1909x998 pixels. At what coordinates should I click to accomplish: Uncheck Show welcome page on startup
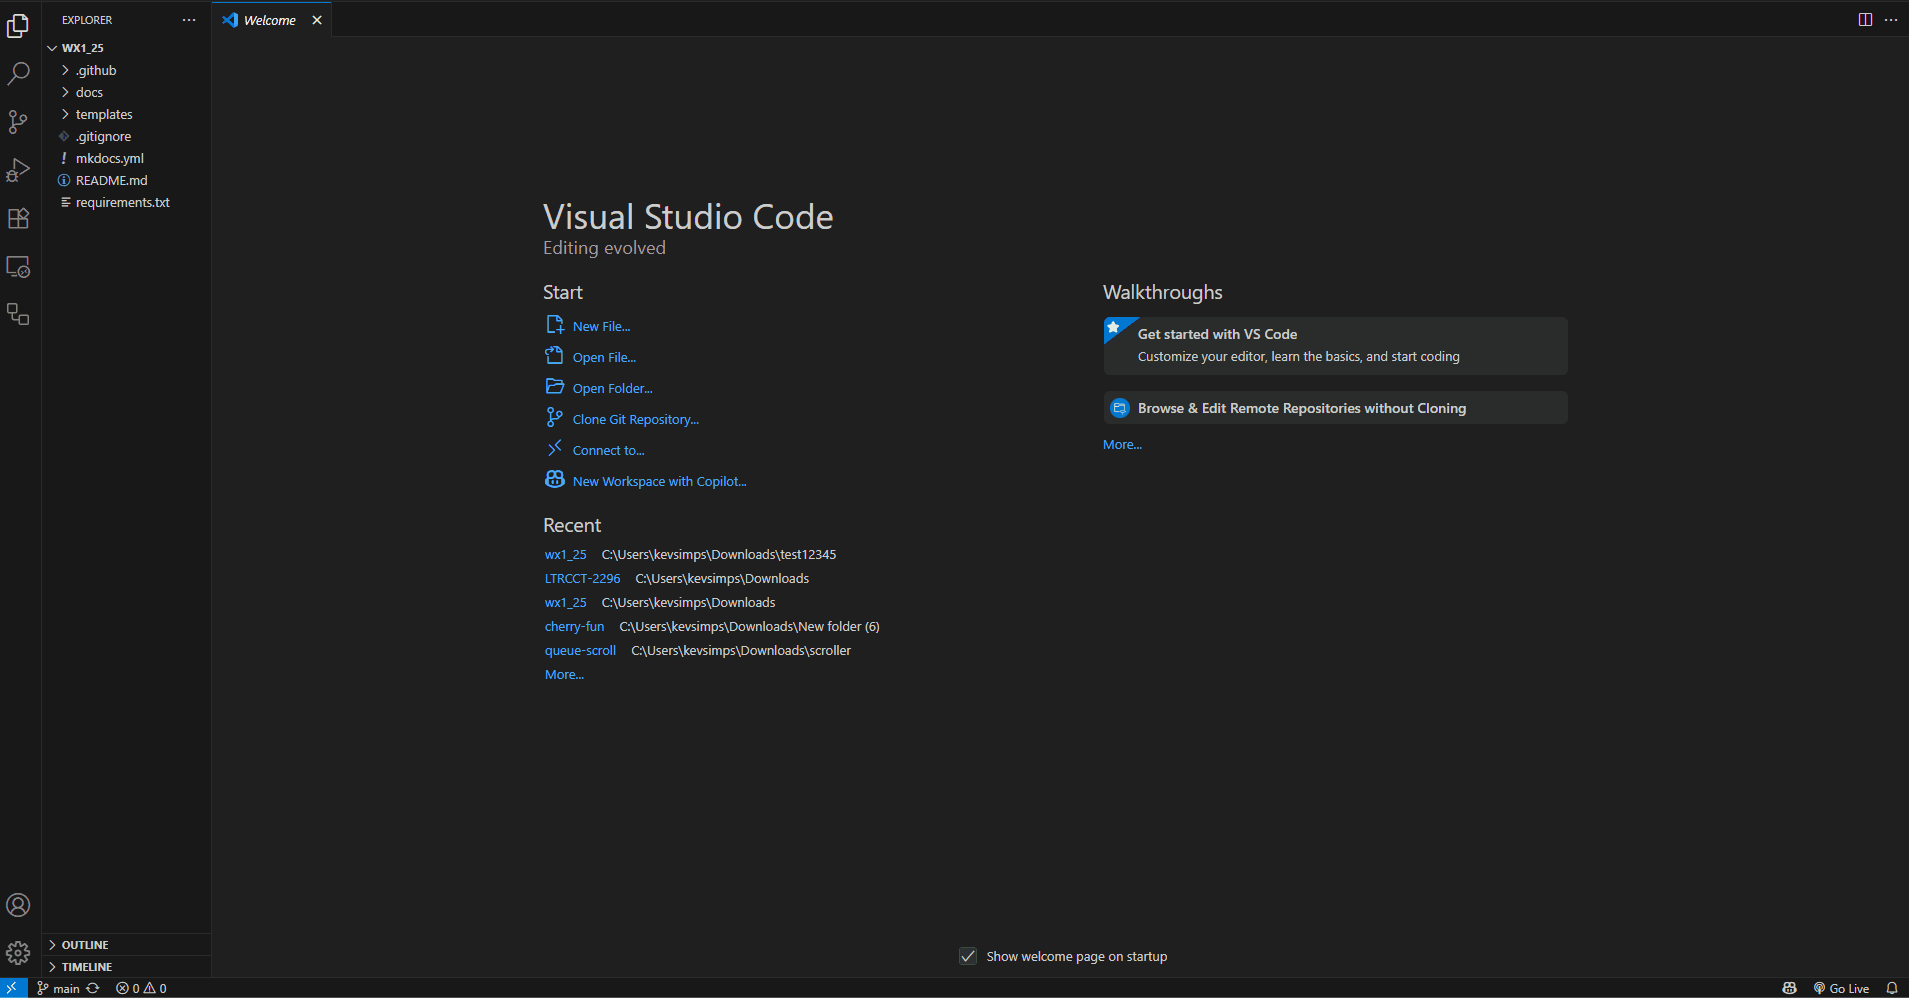[x=968, y=956]
